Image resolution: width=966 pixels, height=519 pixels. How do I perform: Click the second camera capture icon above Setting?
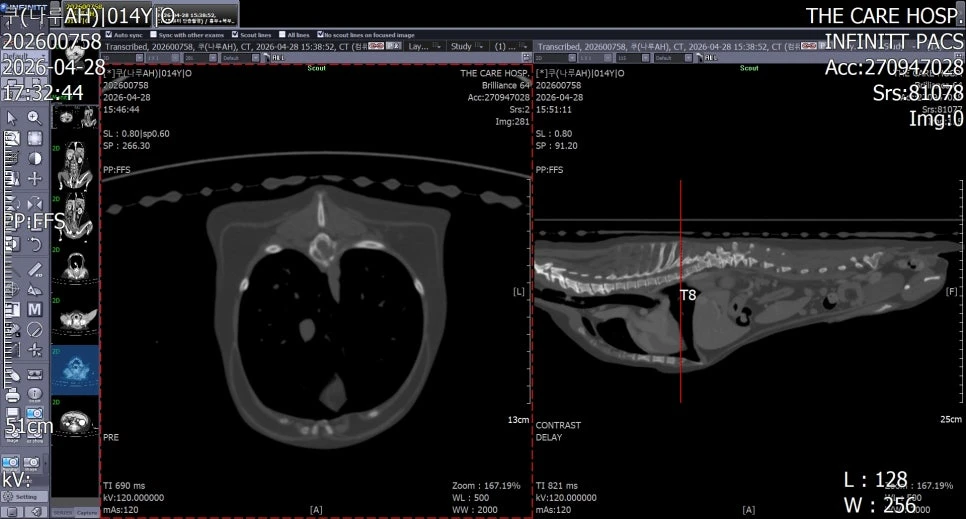pos(32,462)
